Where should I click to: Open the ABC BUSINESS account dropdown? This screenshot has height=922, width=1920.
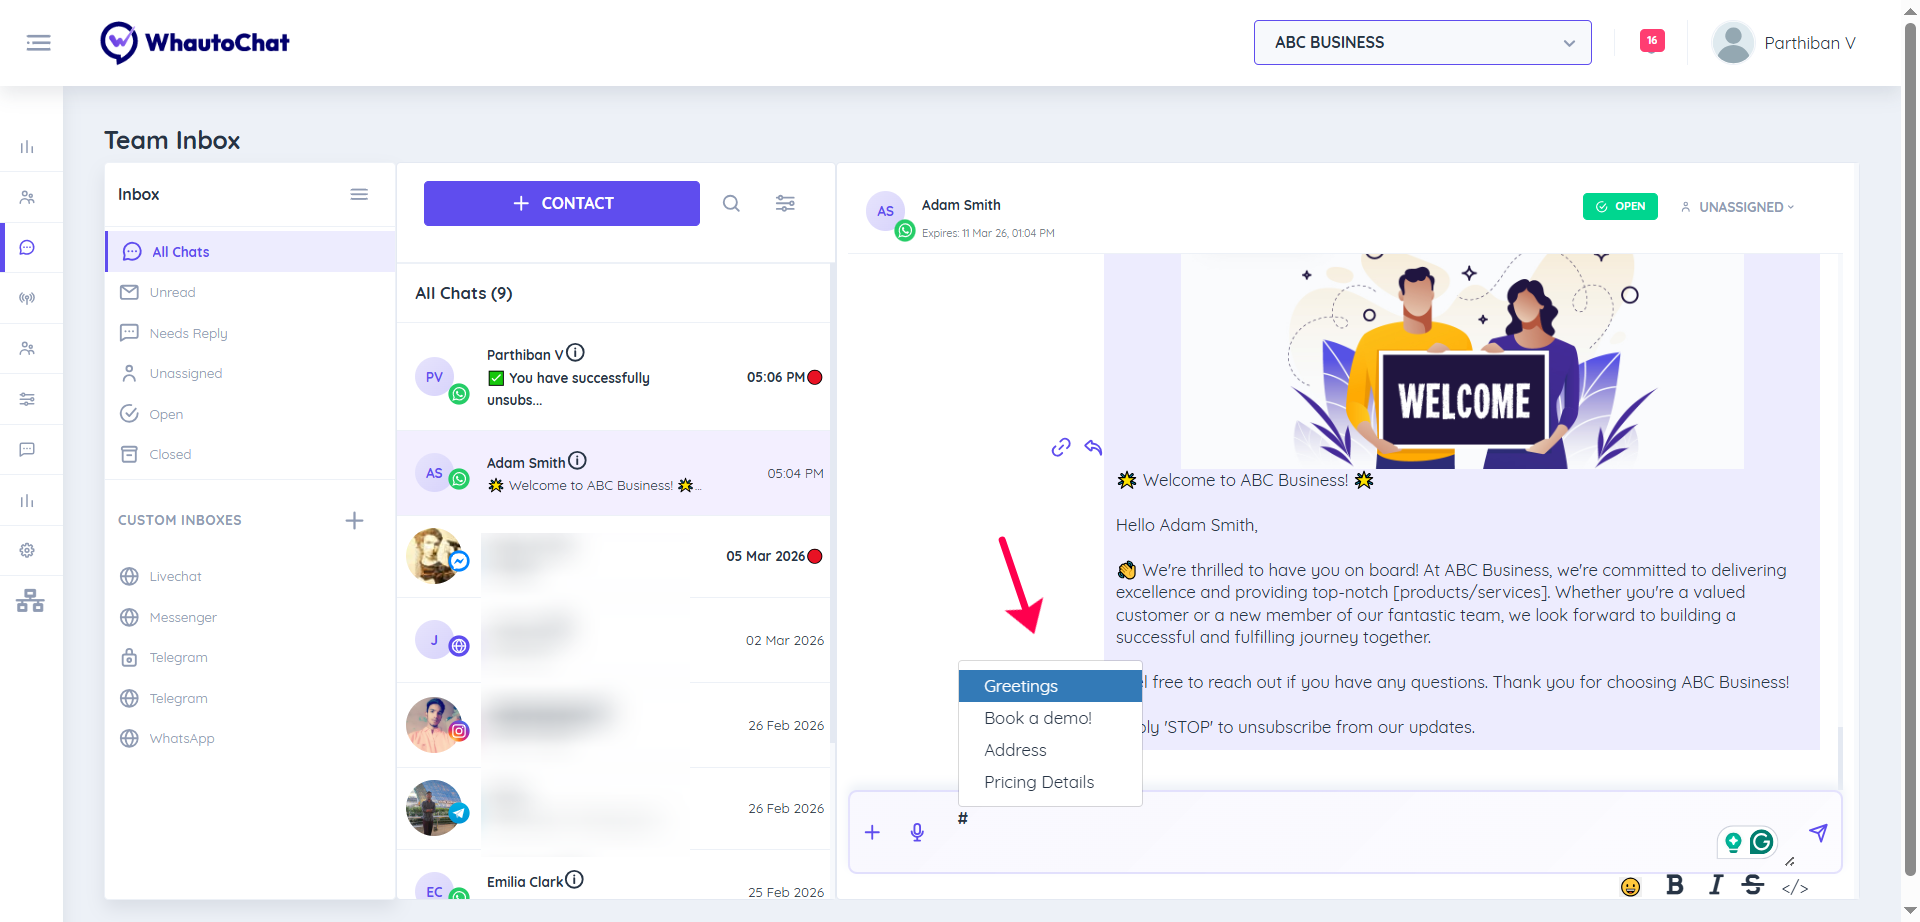(x=1422, y=43)
